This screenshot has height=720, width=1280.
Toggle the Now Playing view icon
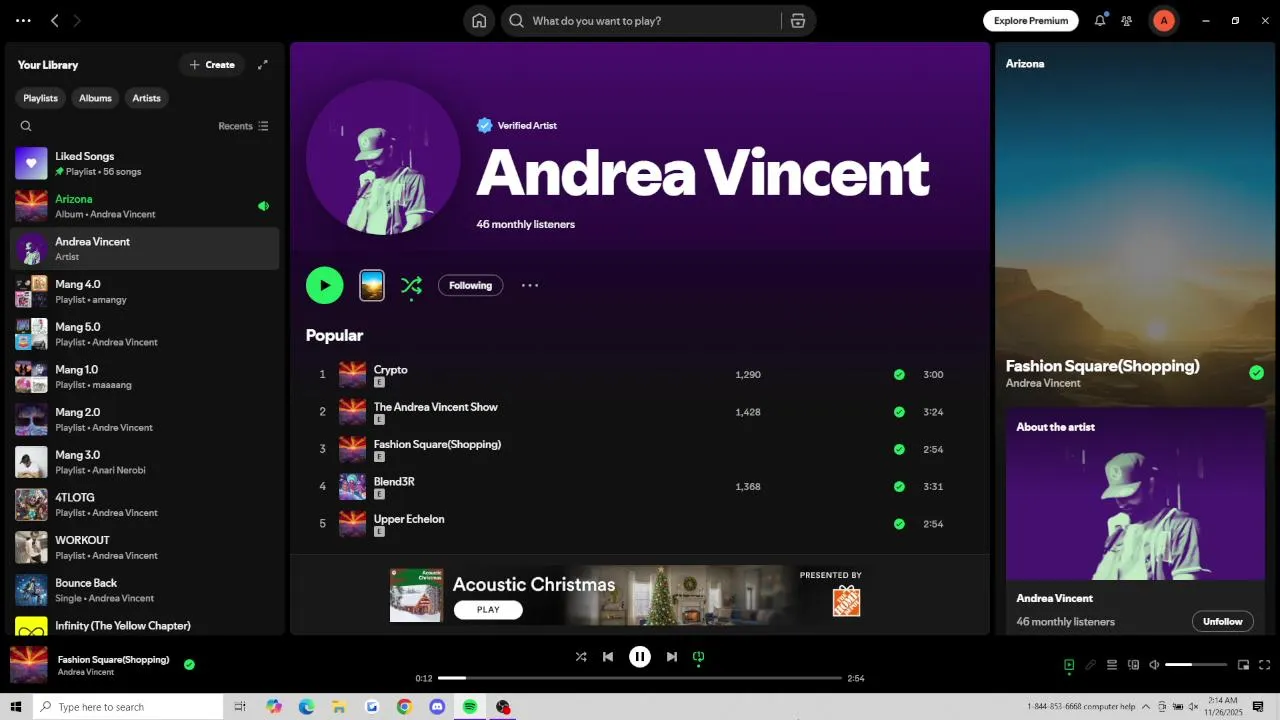(1069, 665)
